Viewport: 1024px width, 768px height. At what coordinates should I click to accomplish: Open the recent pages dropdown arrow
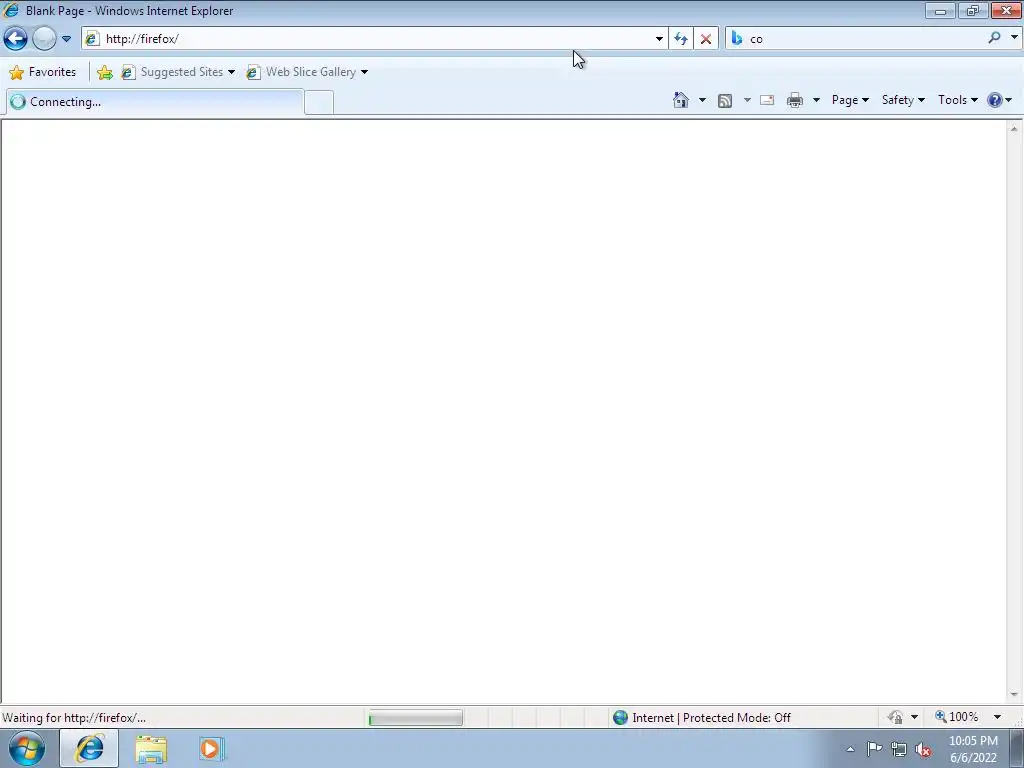[66, 39]
